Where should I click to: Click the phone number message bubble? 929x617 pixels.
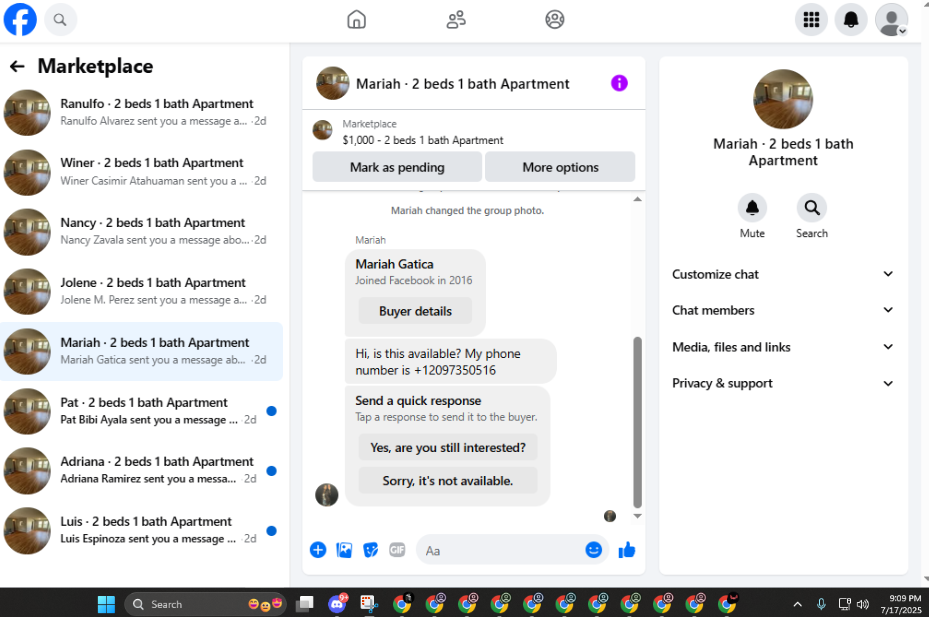tap(450, 362)
